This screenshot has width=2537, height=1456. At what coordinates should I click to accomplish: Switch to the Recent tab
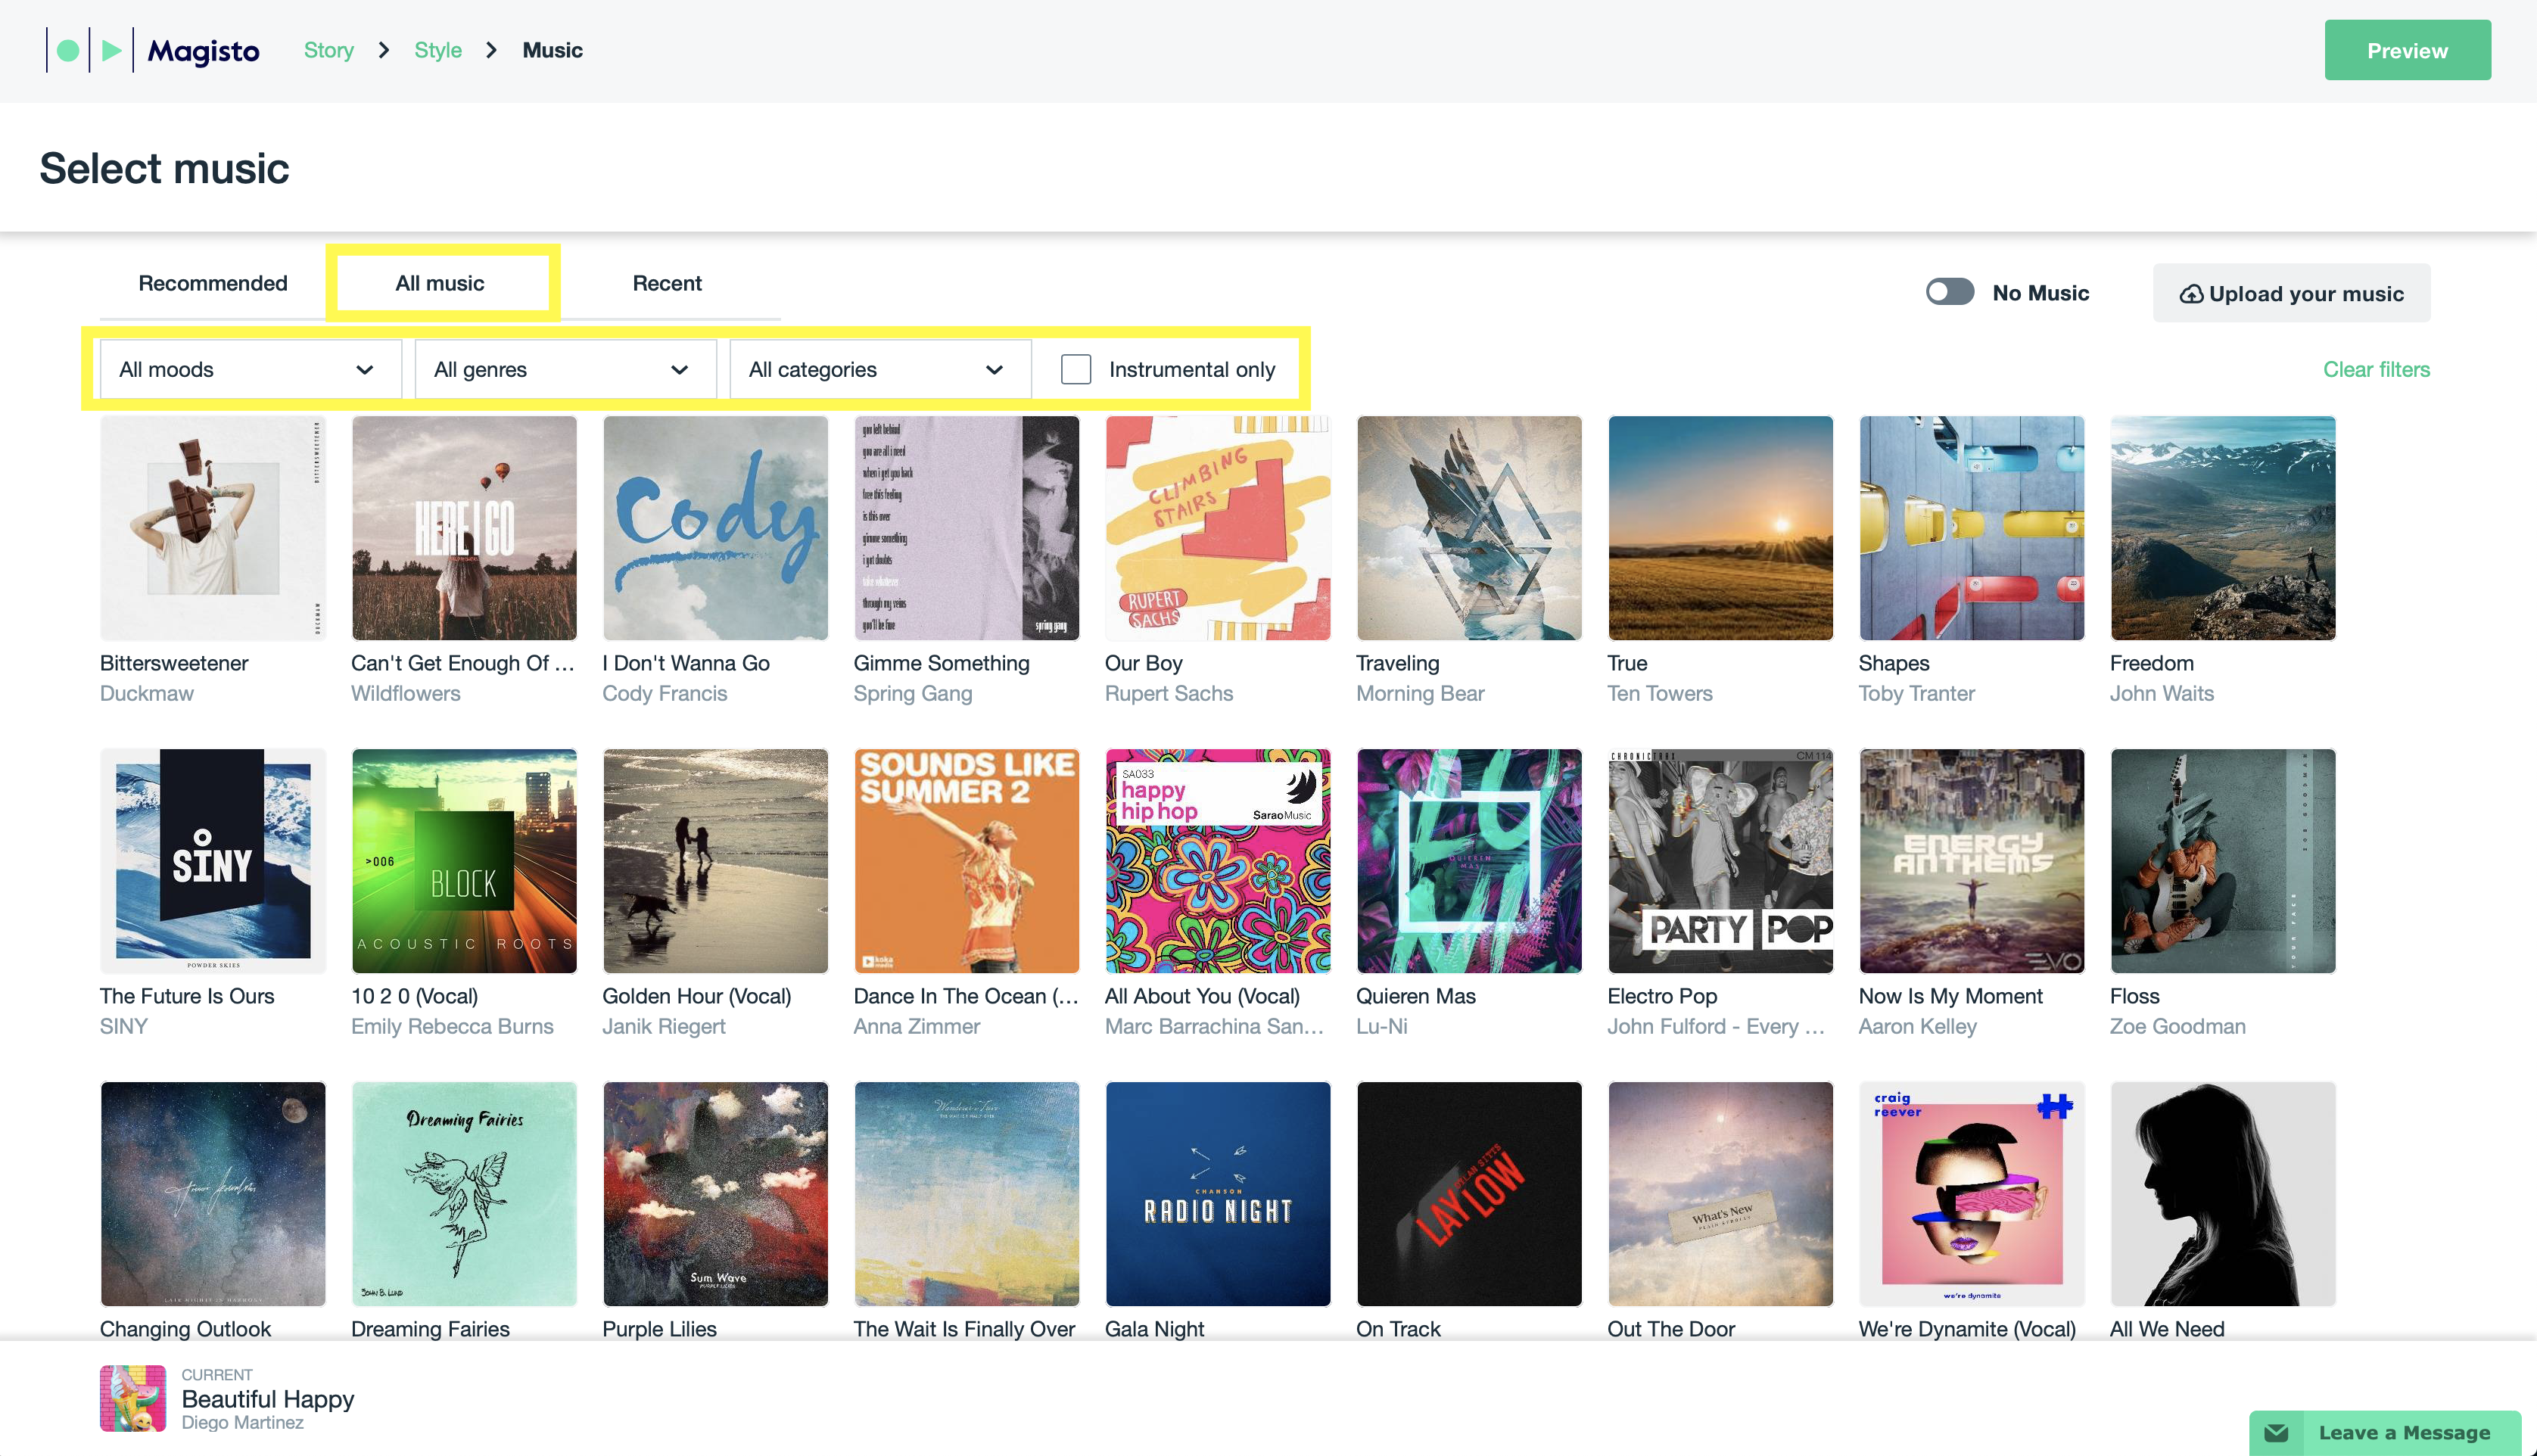click(x=667, y=283)
